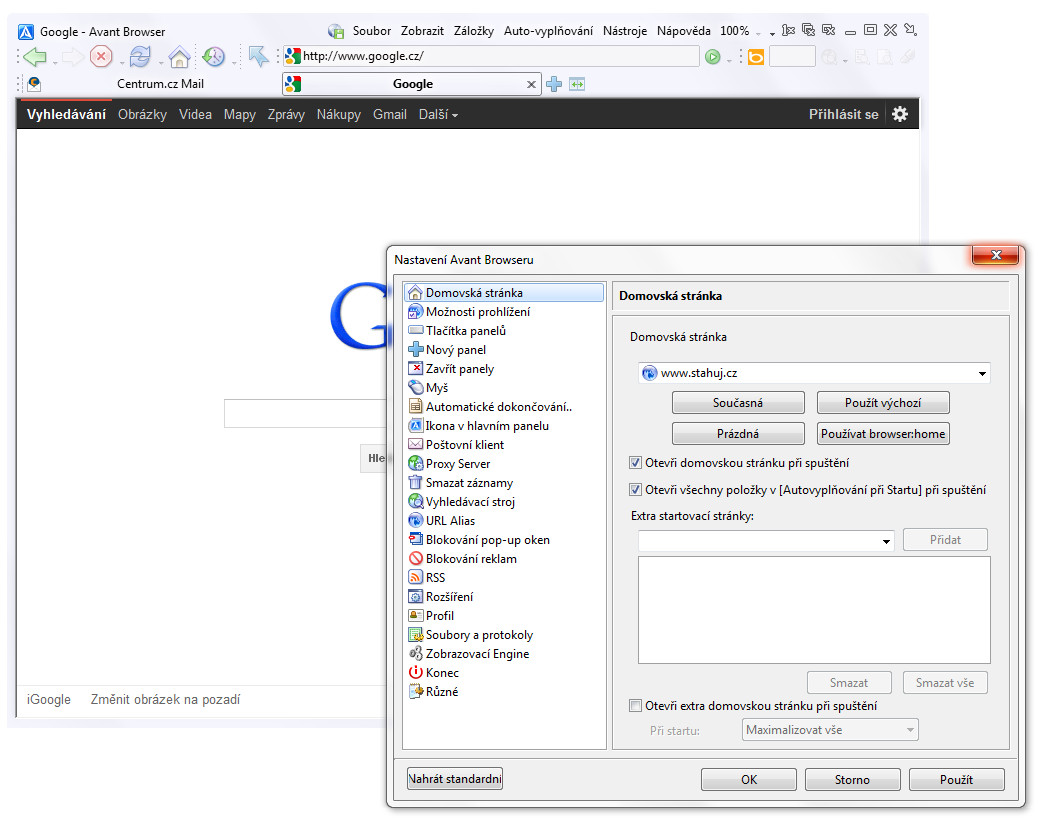Open the Při startu Maximalizovat vše dropdown
1038x820 pixels.
tap(830, 730)
